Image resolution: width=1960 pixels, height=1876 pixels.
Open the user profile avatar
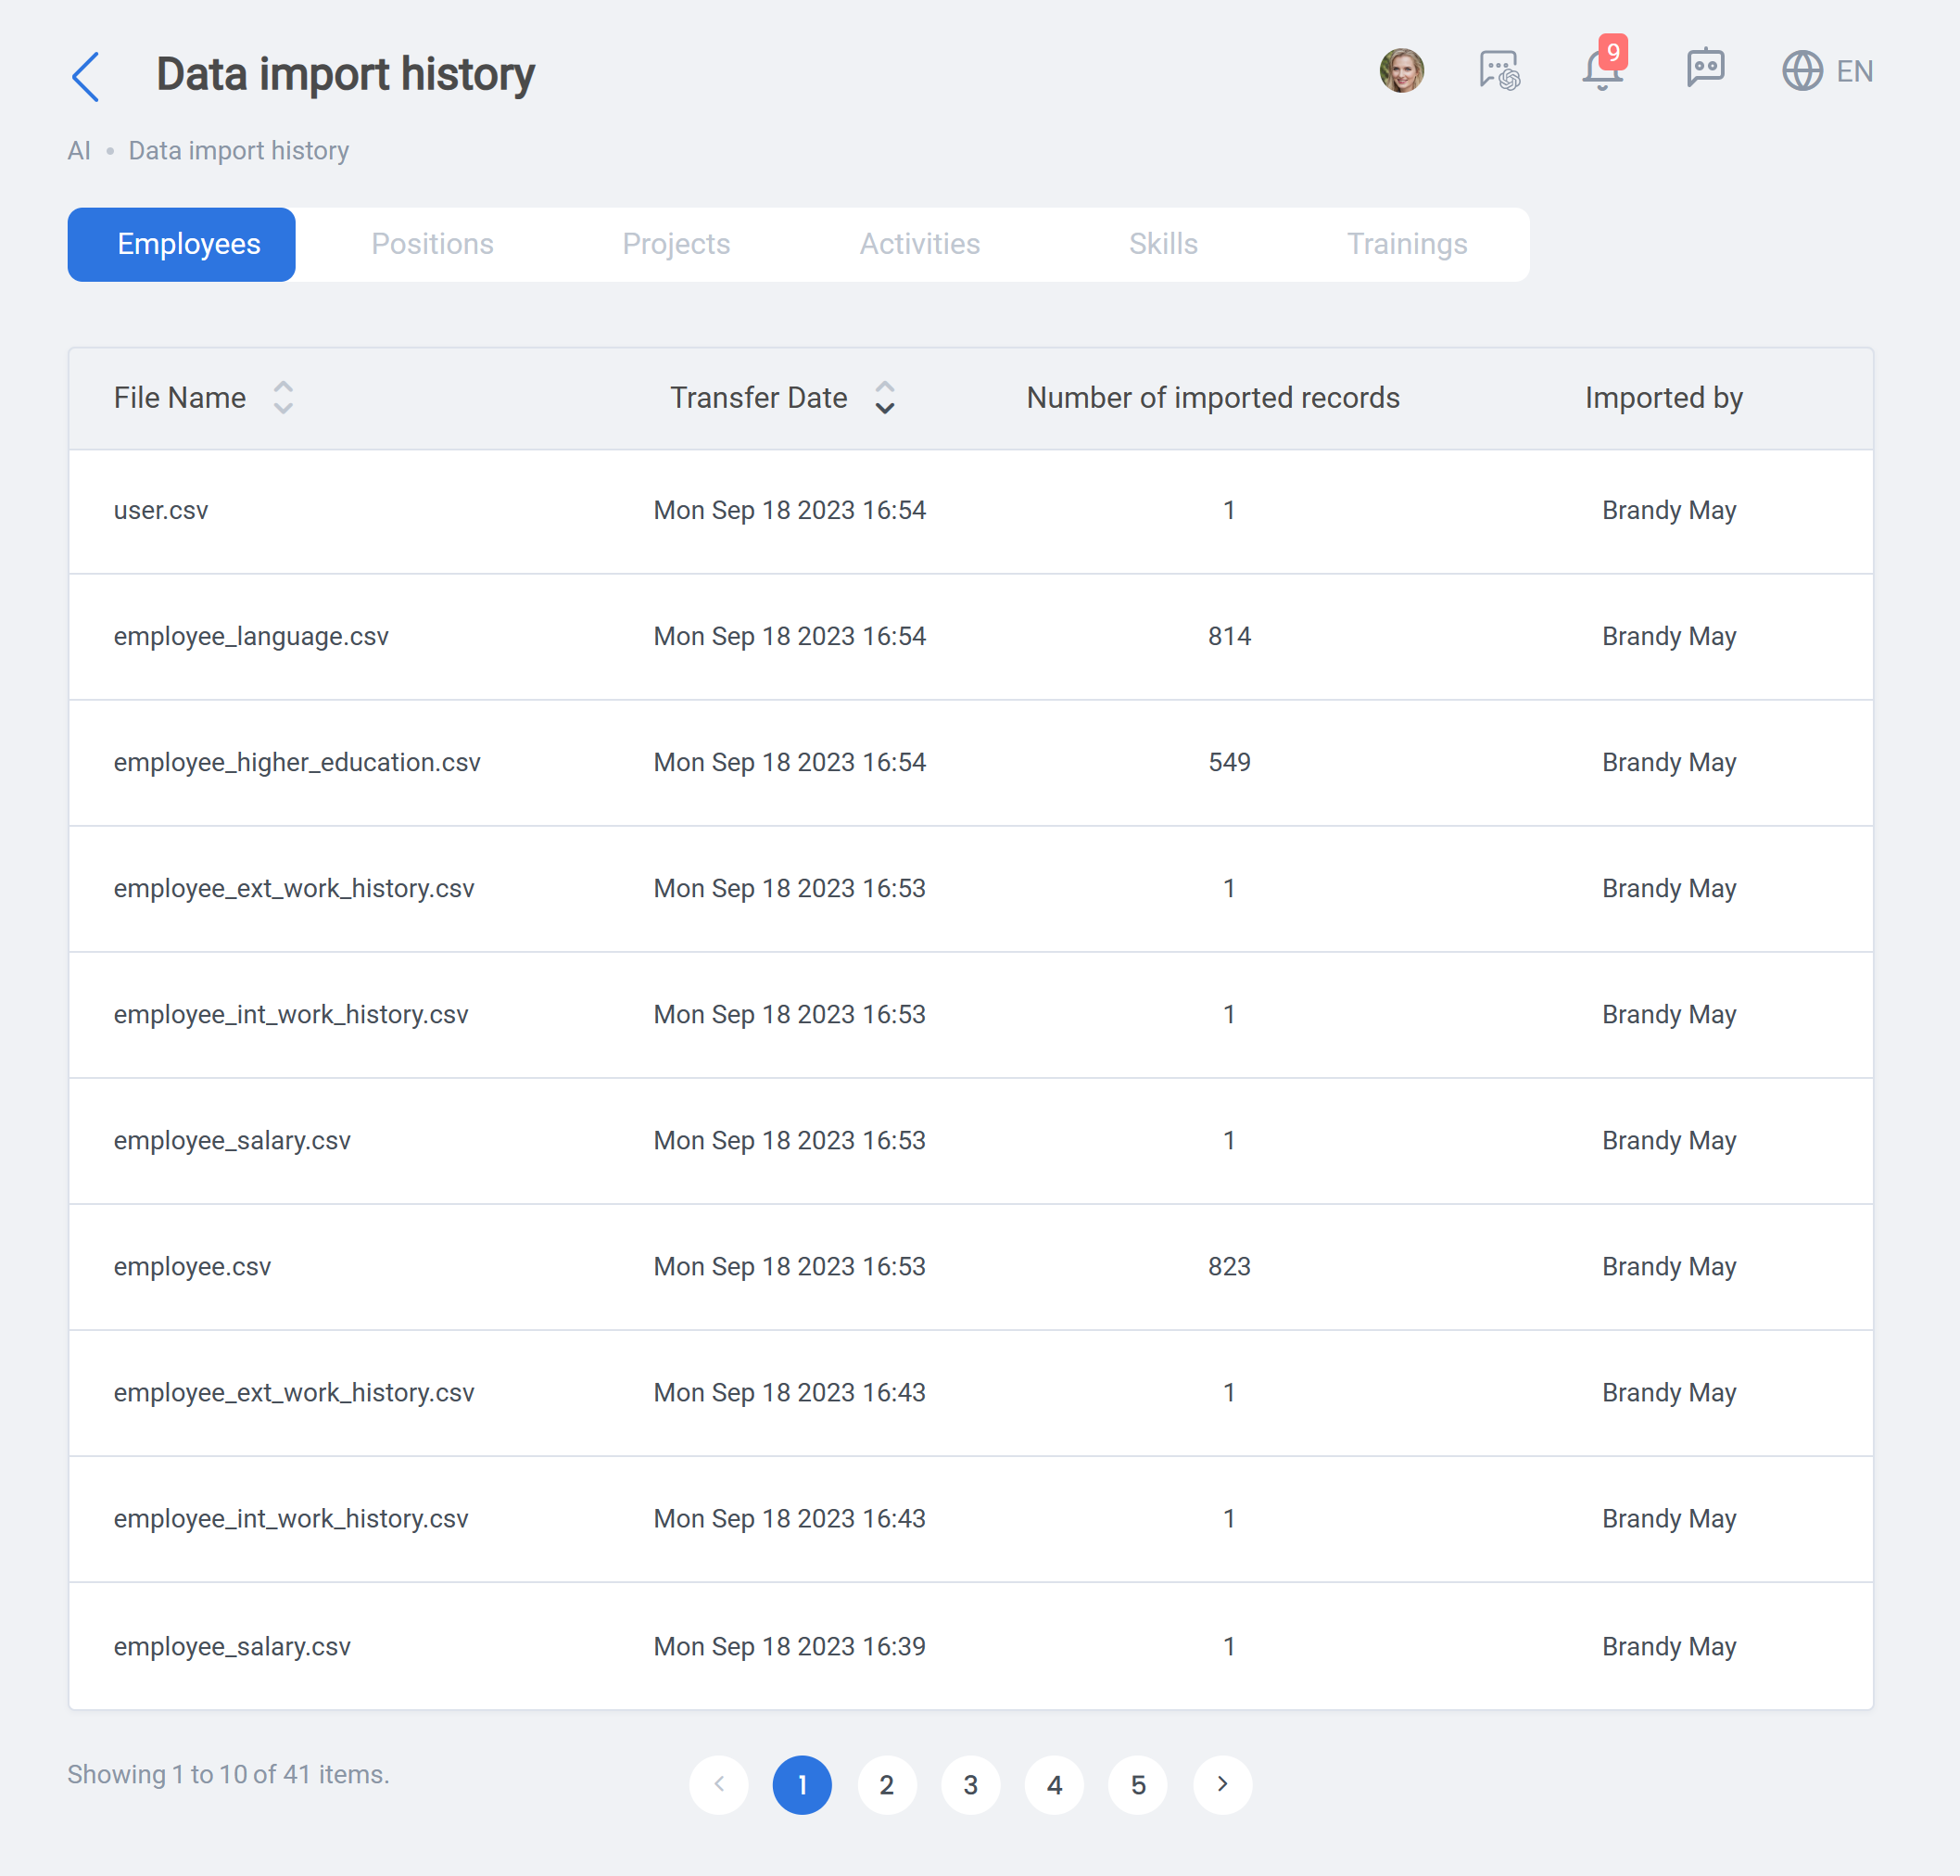coord(1401,71)
